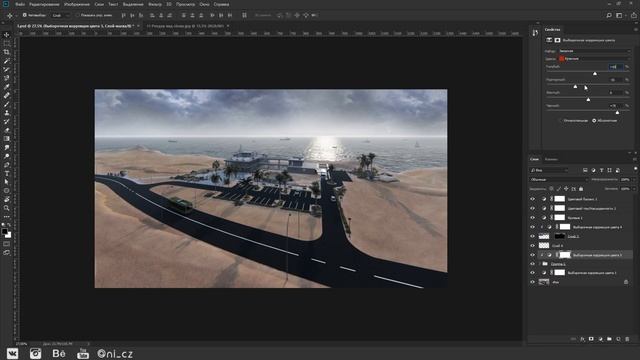Open the Цвета (Красные) dropdown
Viewport: 640px width, 360px height.
click(x=594, y=59)
